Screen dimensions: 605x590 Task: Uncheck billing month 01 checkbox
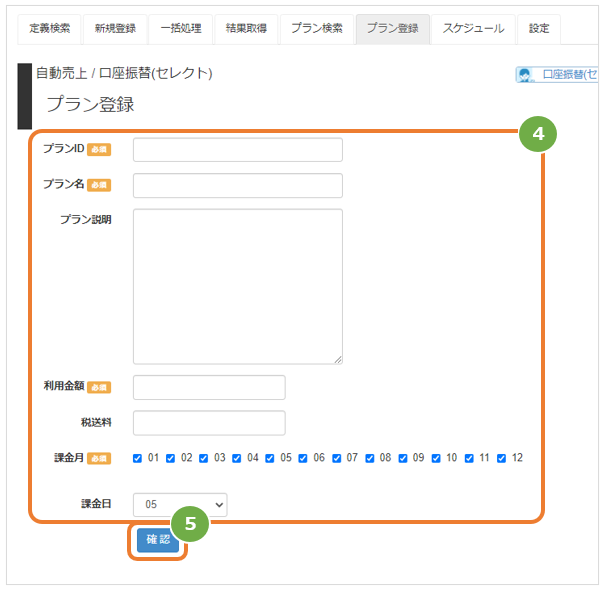137,458
